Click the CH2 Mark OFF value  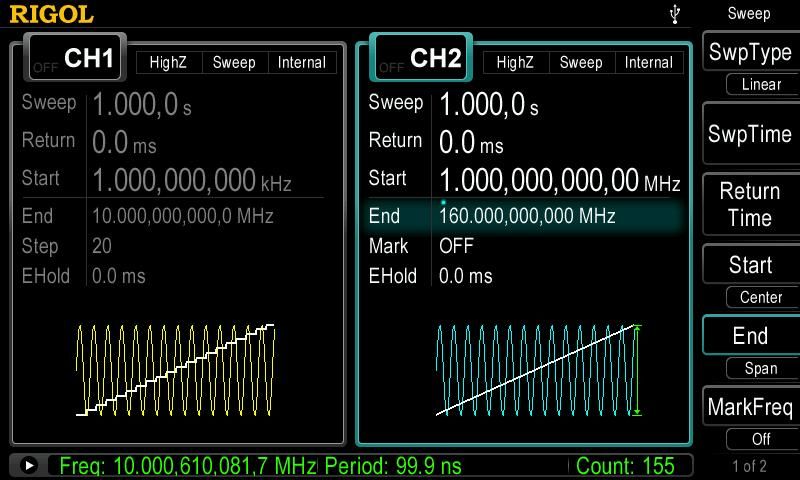click(x=456, y=246)
